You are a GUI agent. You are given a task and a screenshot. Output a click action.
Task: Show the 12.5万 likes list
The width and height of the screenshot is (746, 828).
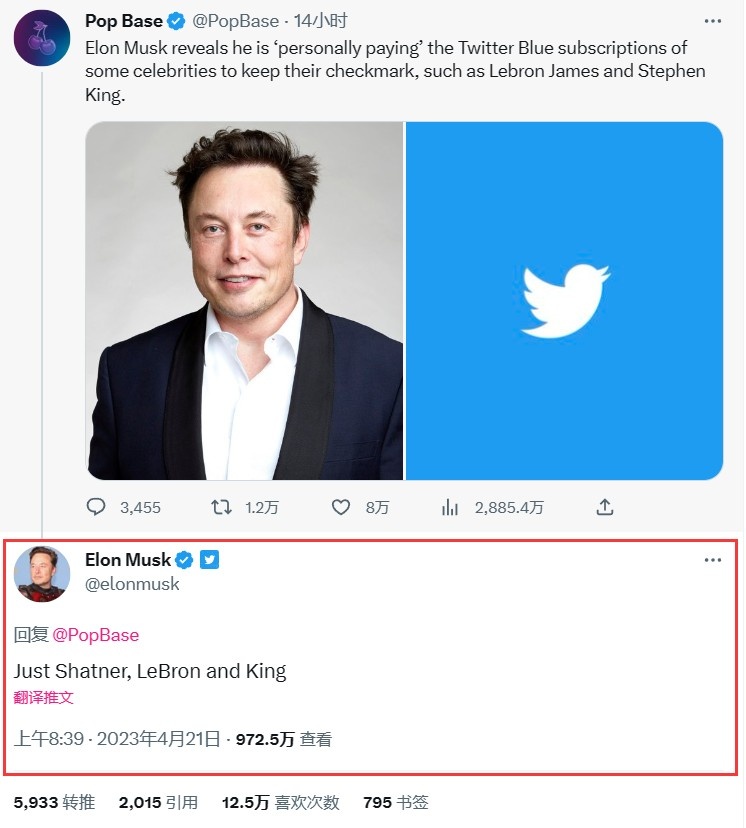coord(281,802)
